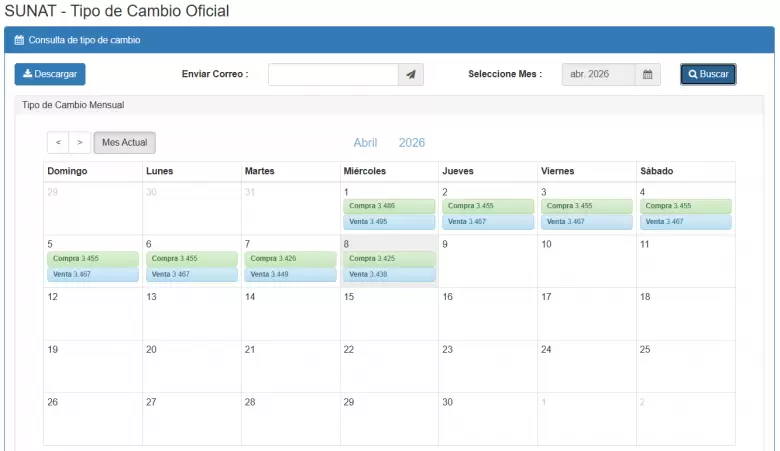Open the calendar picker icon beside month field
This screenshot has width=780, height=451.
pos(648,75)
